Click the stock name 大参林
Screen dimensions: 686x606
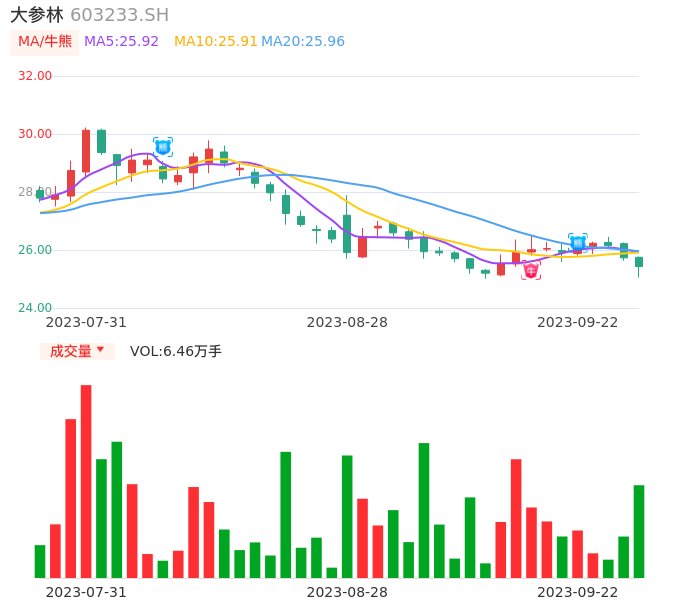tap(37, 15)
